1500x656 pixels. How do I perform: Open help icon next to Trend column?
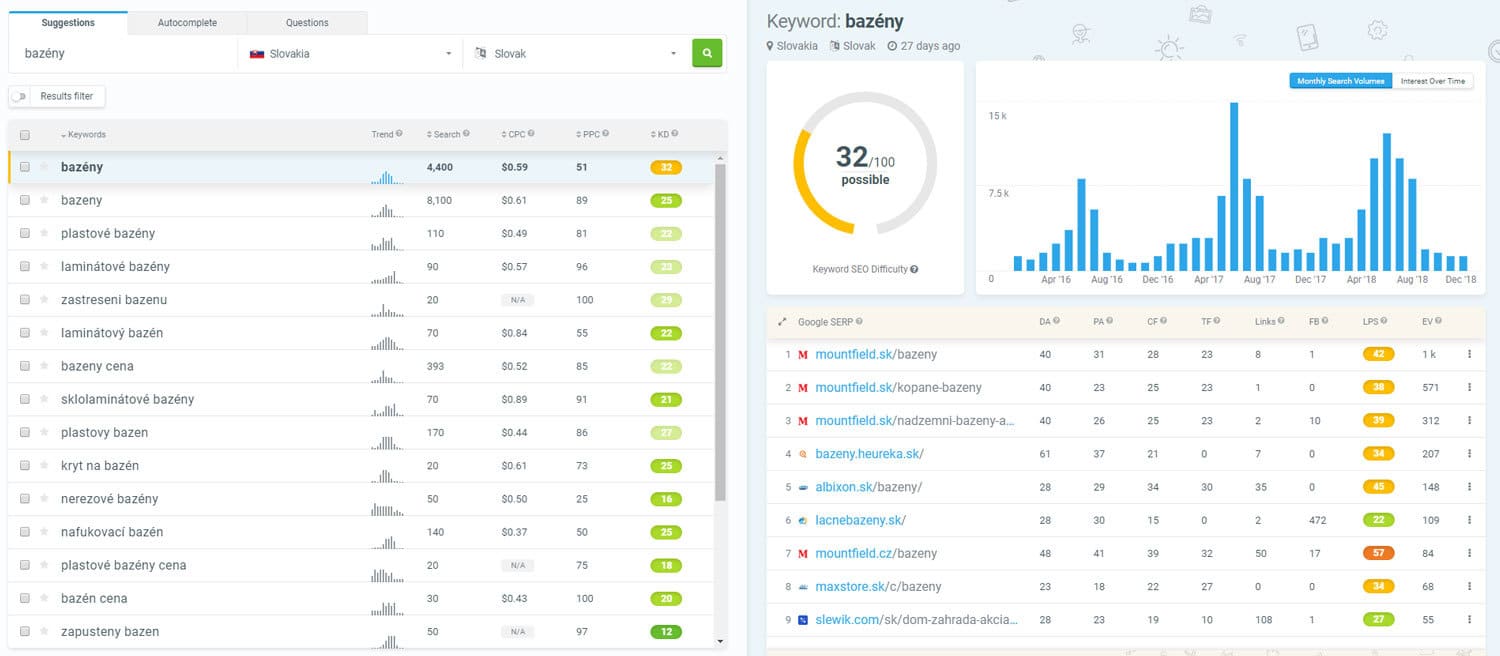click(x=399, y=134)
